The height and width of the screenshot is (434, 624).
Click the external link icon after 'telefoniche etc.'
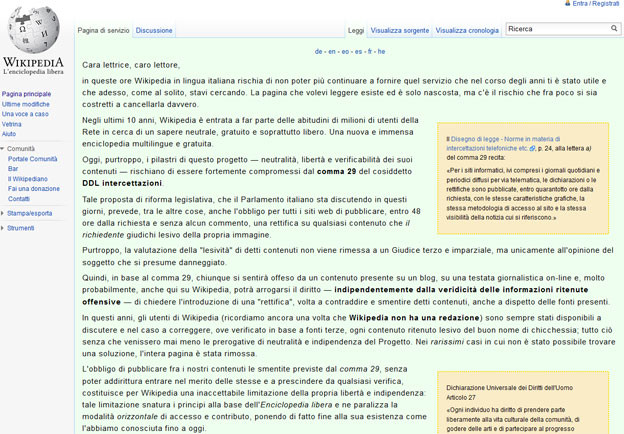532,148
